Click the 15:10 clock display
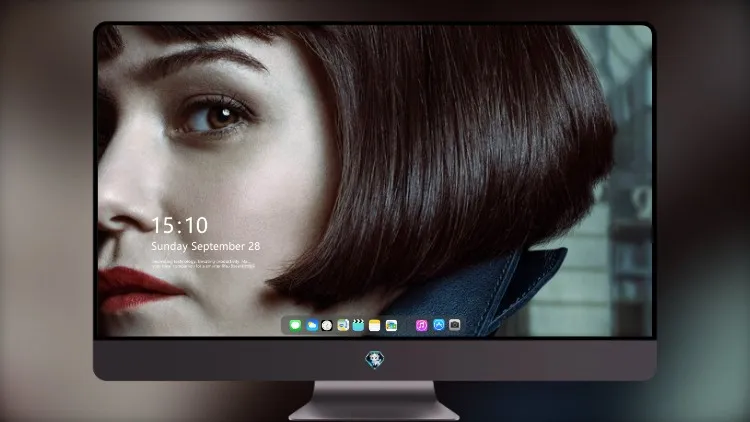 (x=180, y=225)
